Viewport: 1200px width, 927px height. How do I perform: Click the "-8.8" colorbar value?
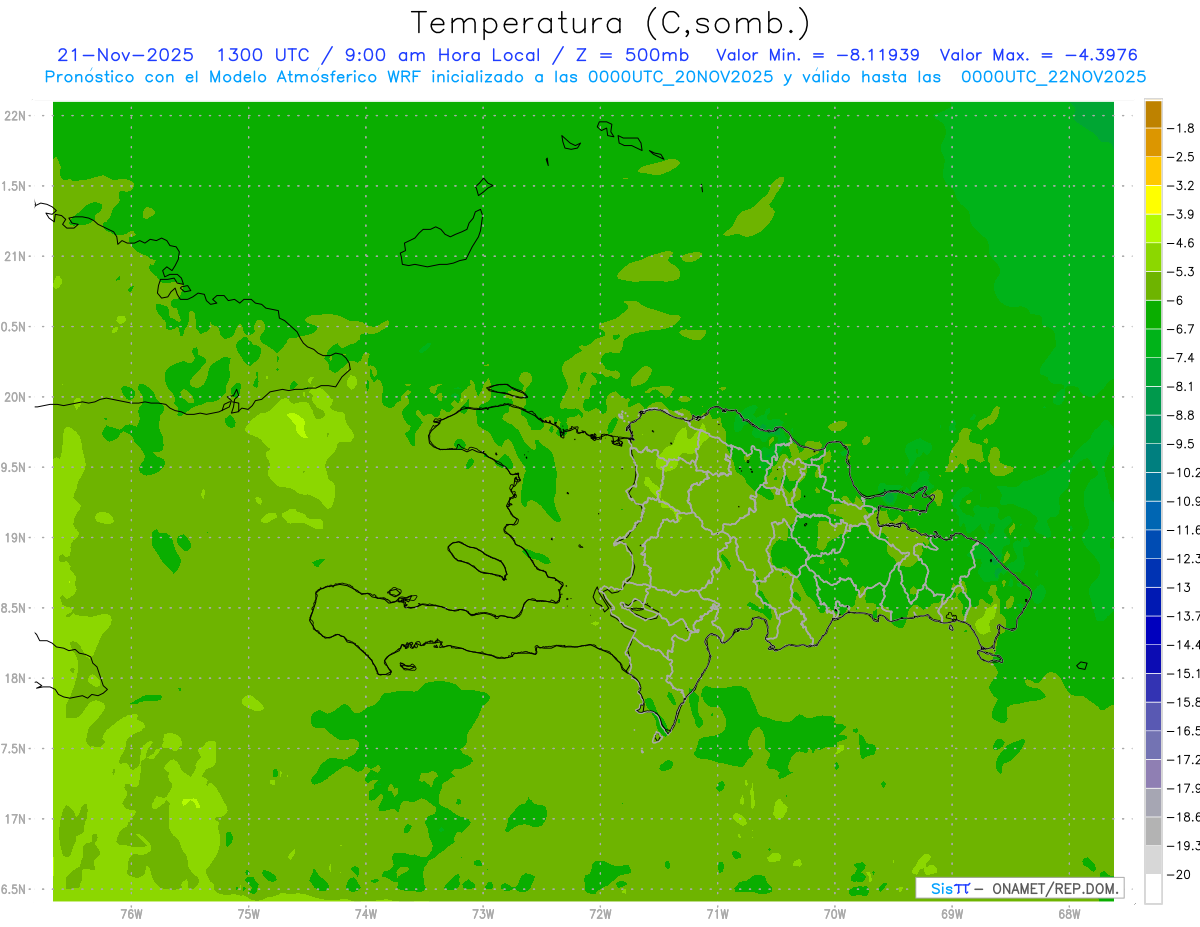point(1182,415)
